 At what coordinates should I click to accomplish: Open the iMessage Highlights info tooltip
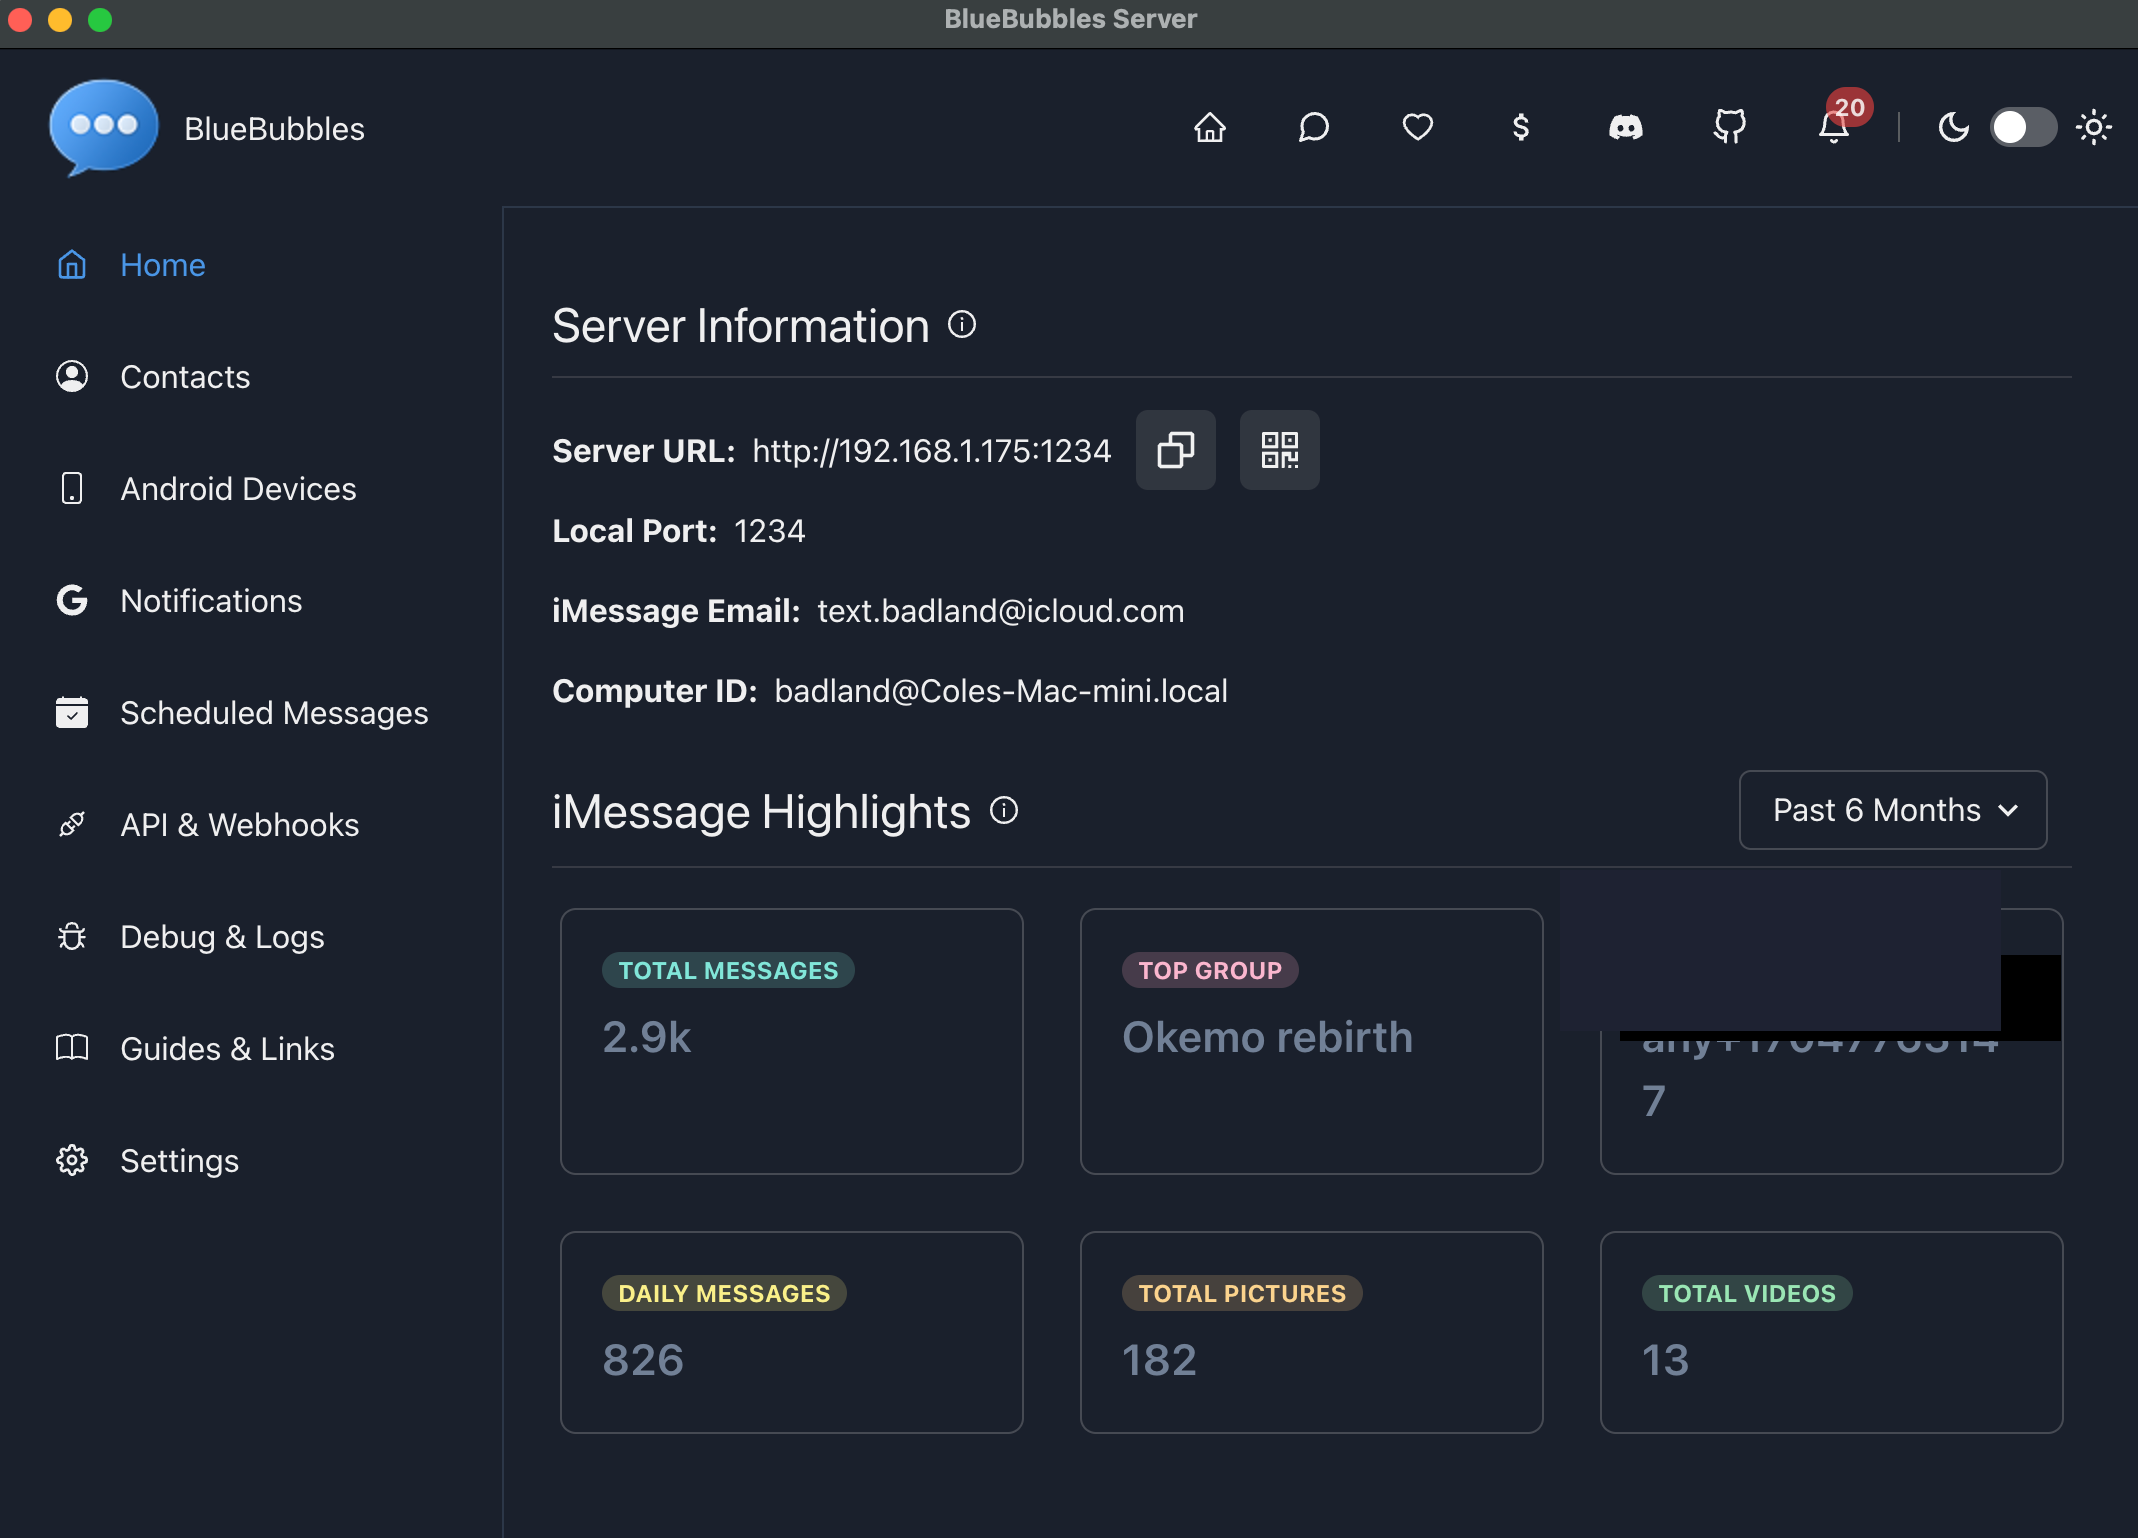click(1003, 810)
